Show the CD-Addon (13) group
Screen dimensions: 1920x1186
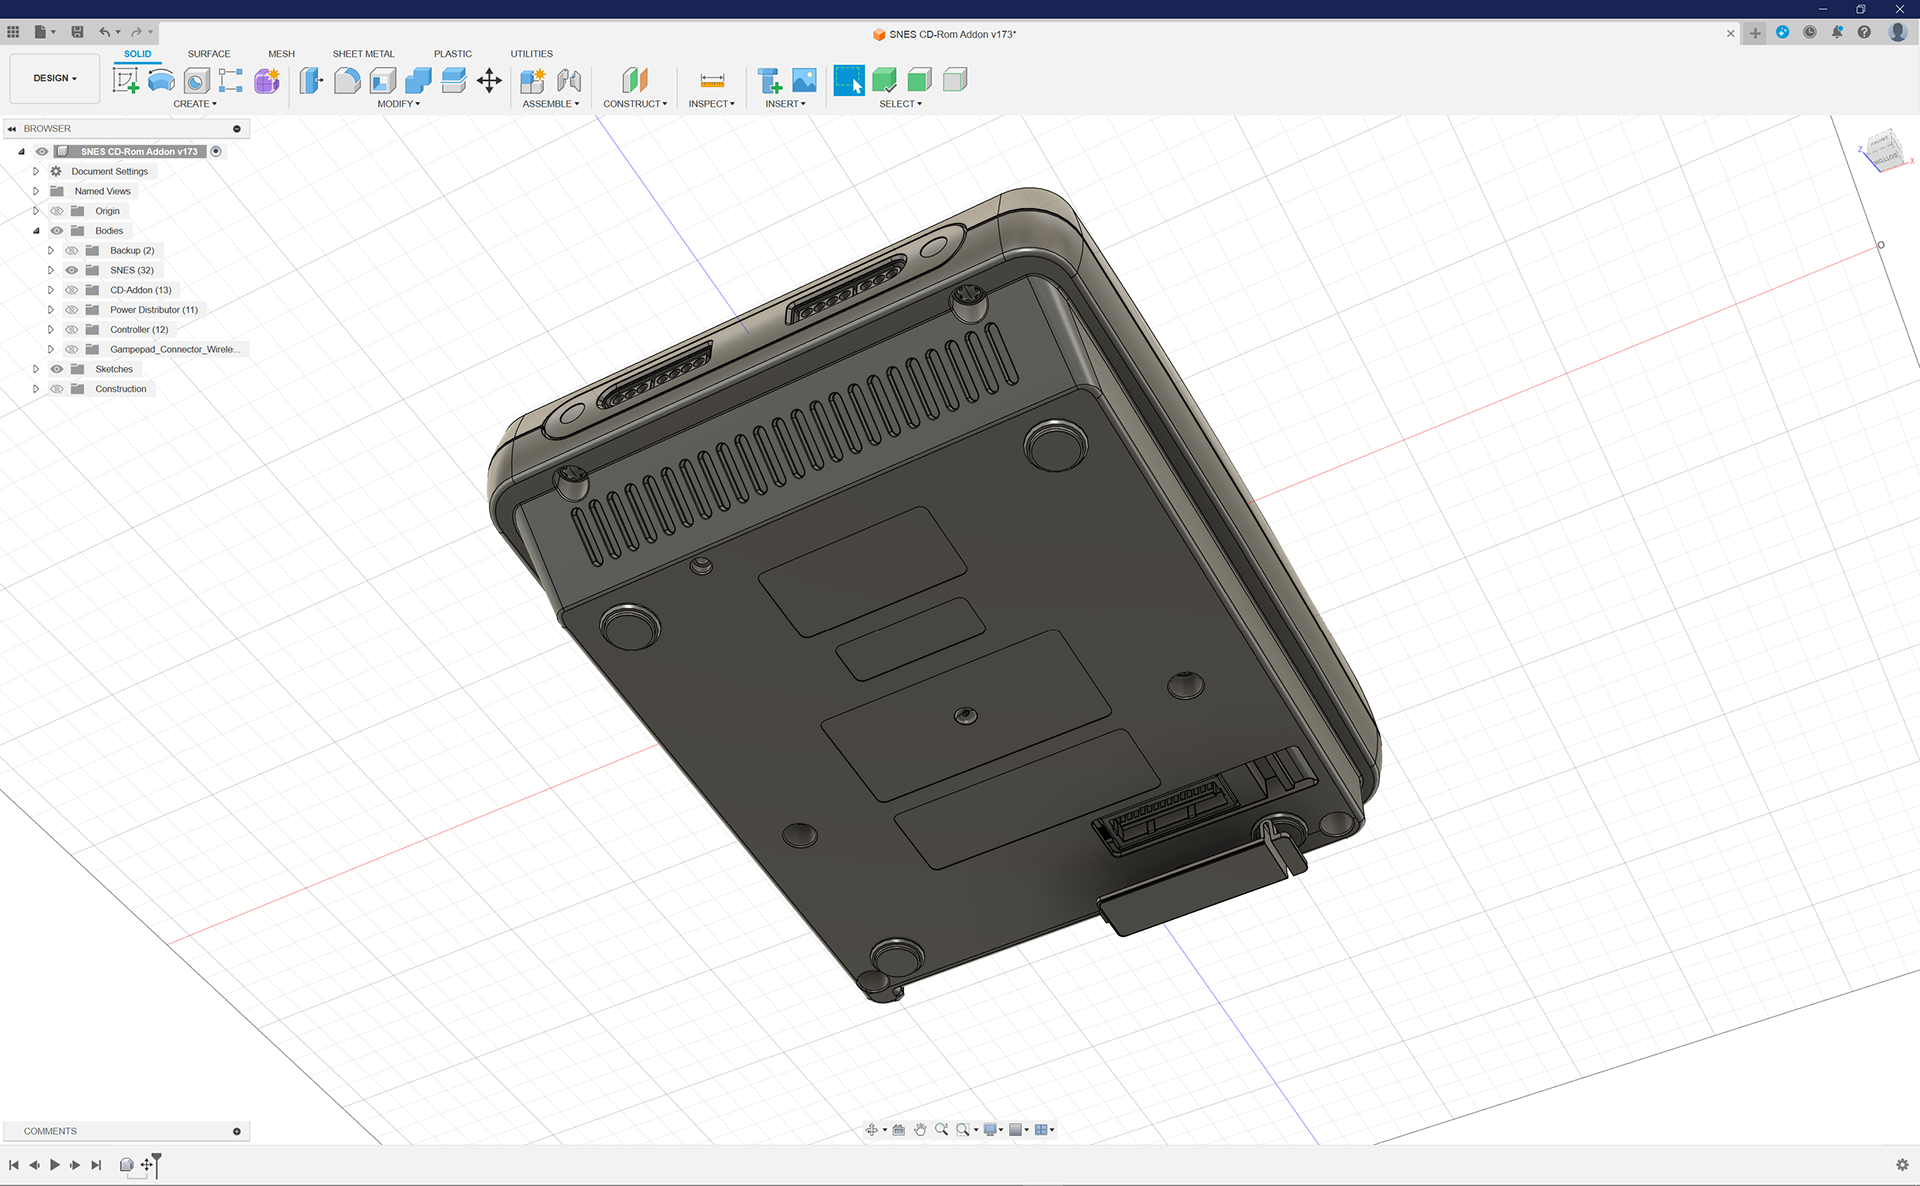[72, 290]
